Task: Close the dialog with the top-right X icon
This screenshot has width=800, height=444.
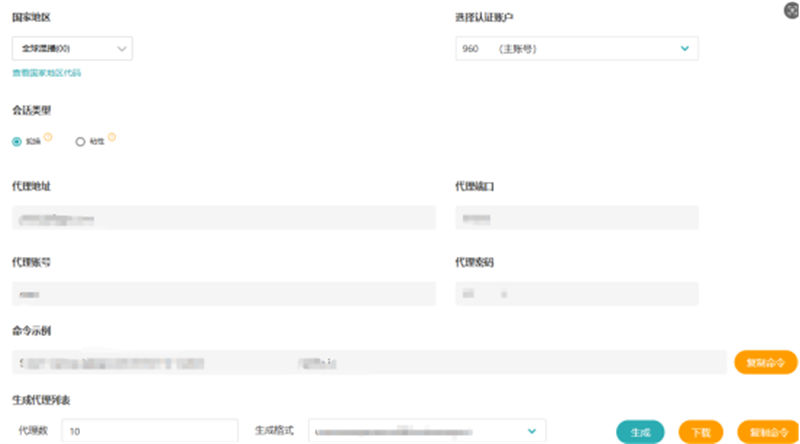Action: point(792,9)
